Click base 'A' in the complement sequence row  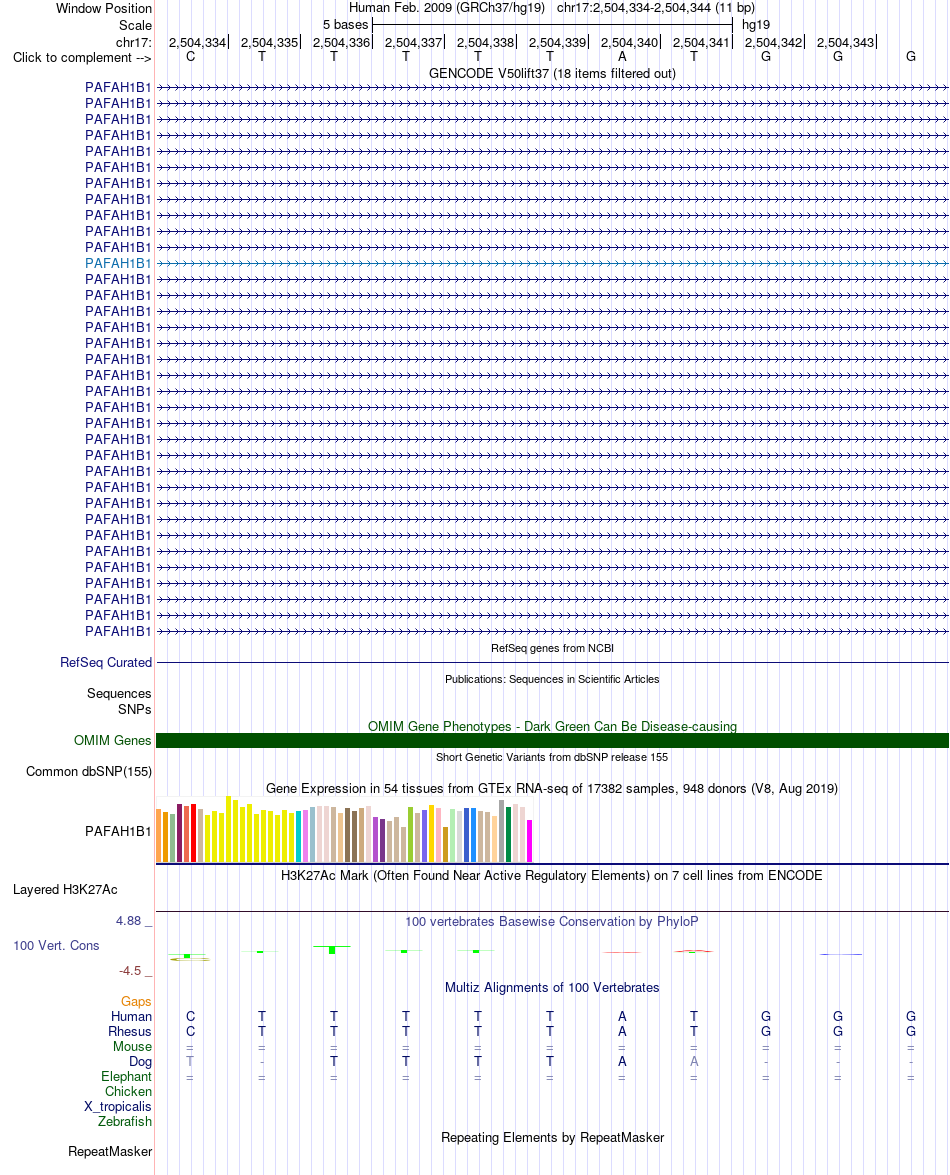tap(622, 56)
